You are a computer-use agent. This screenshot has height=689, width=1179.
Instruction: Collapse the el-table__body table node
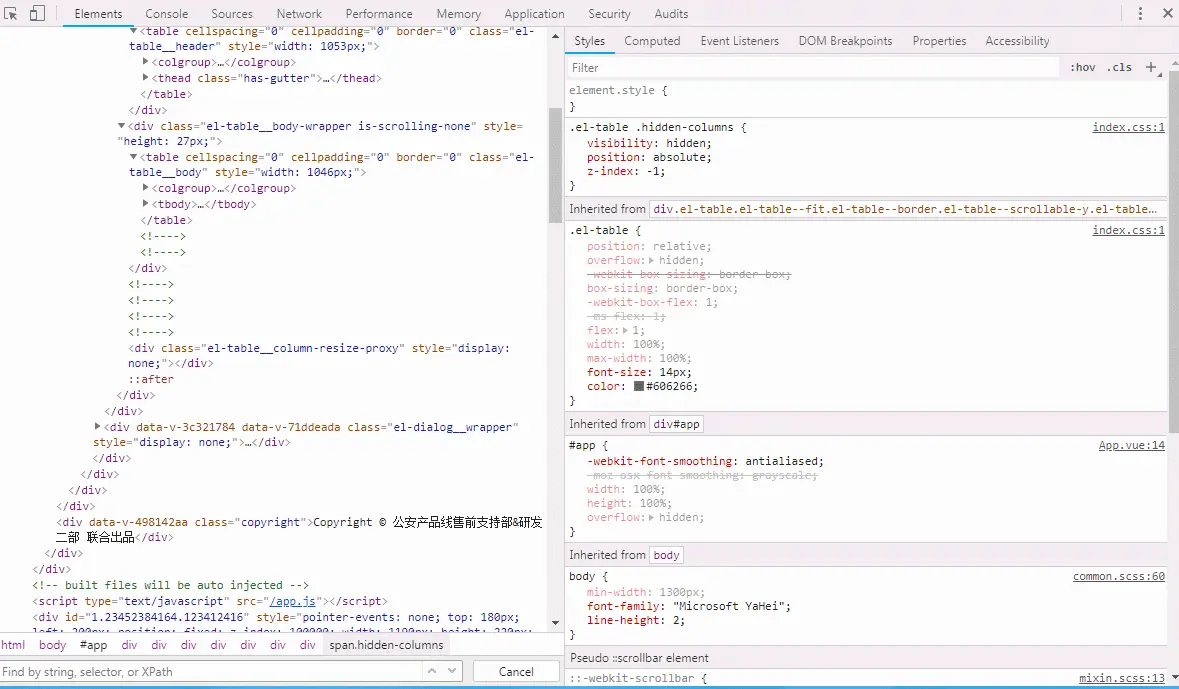(x=133, y=156)
